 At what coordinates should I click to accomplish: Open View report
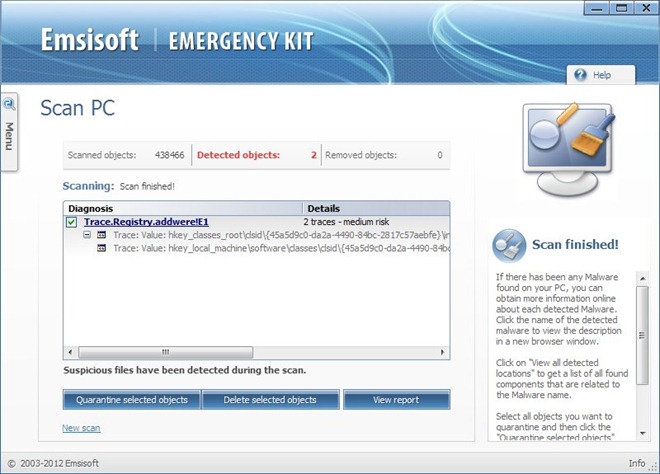[397, 399]
